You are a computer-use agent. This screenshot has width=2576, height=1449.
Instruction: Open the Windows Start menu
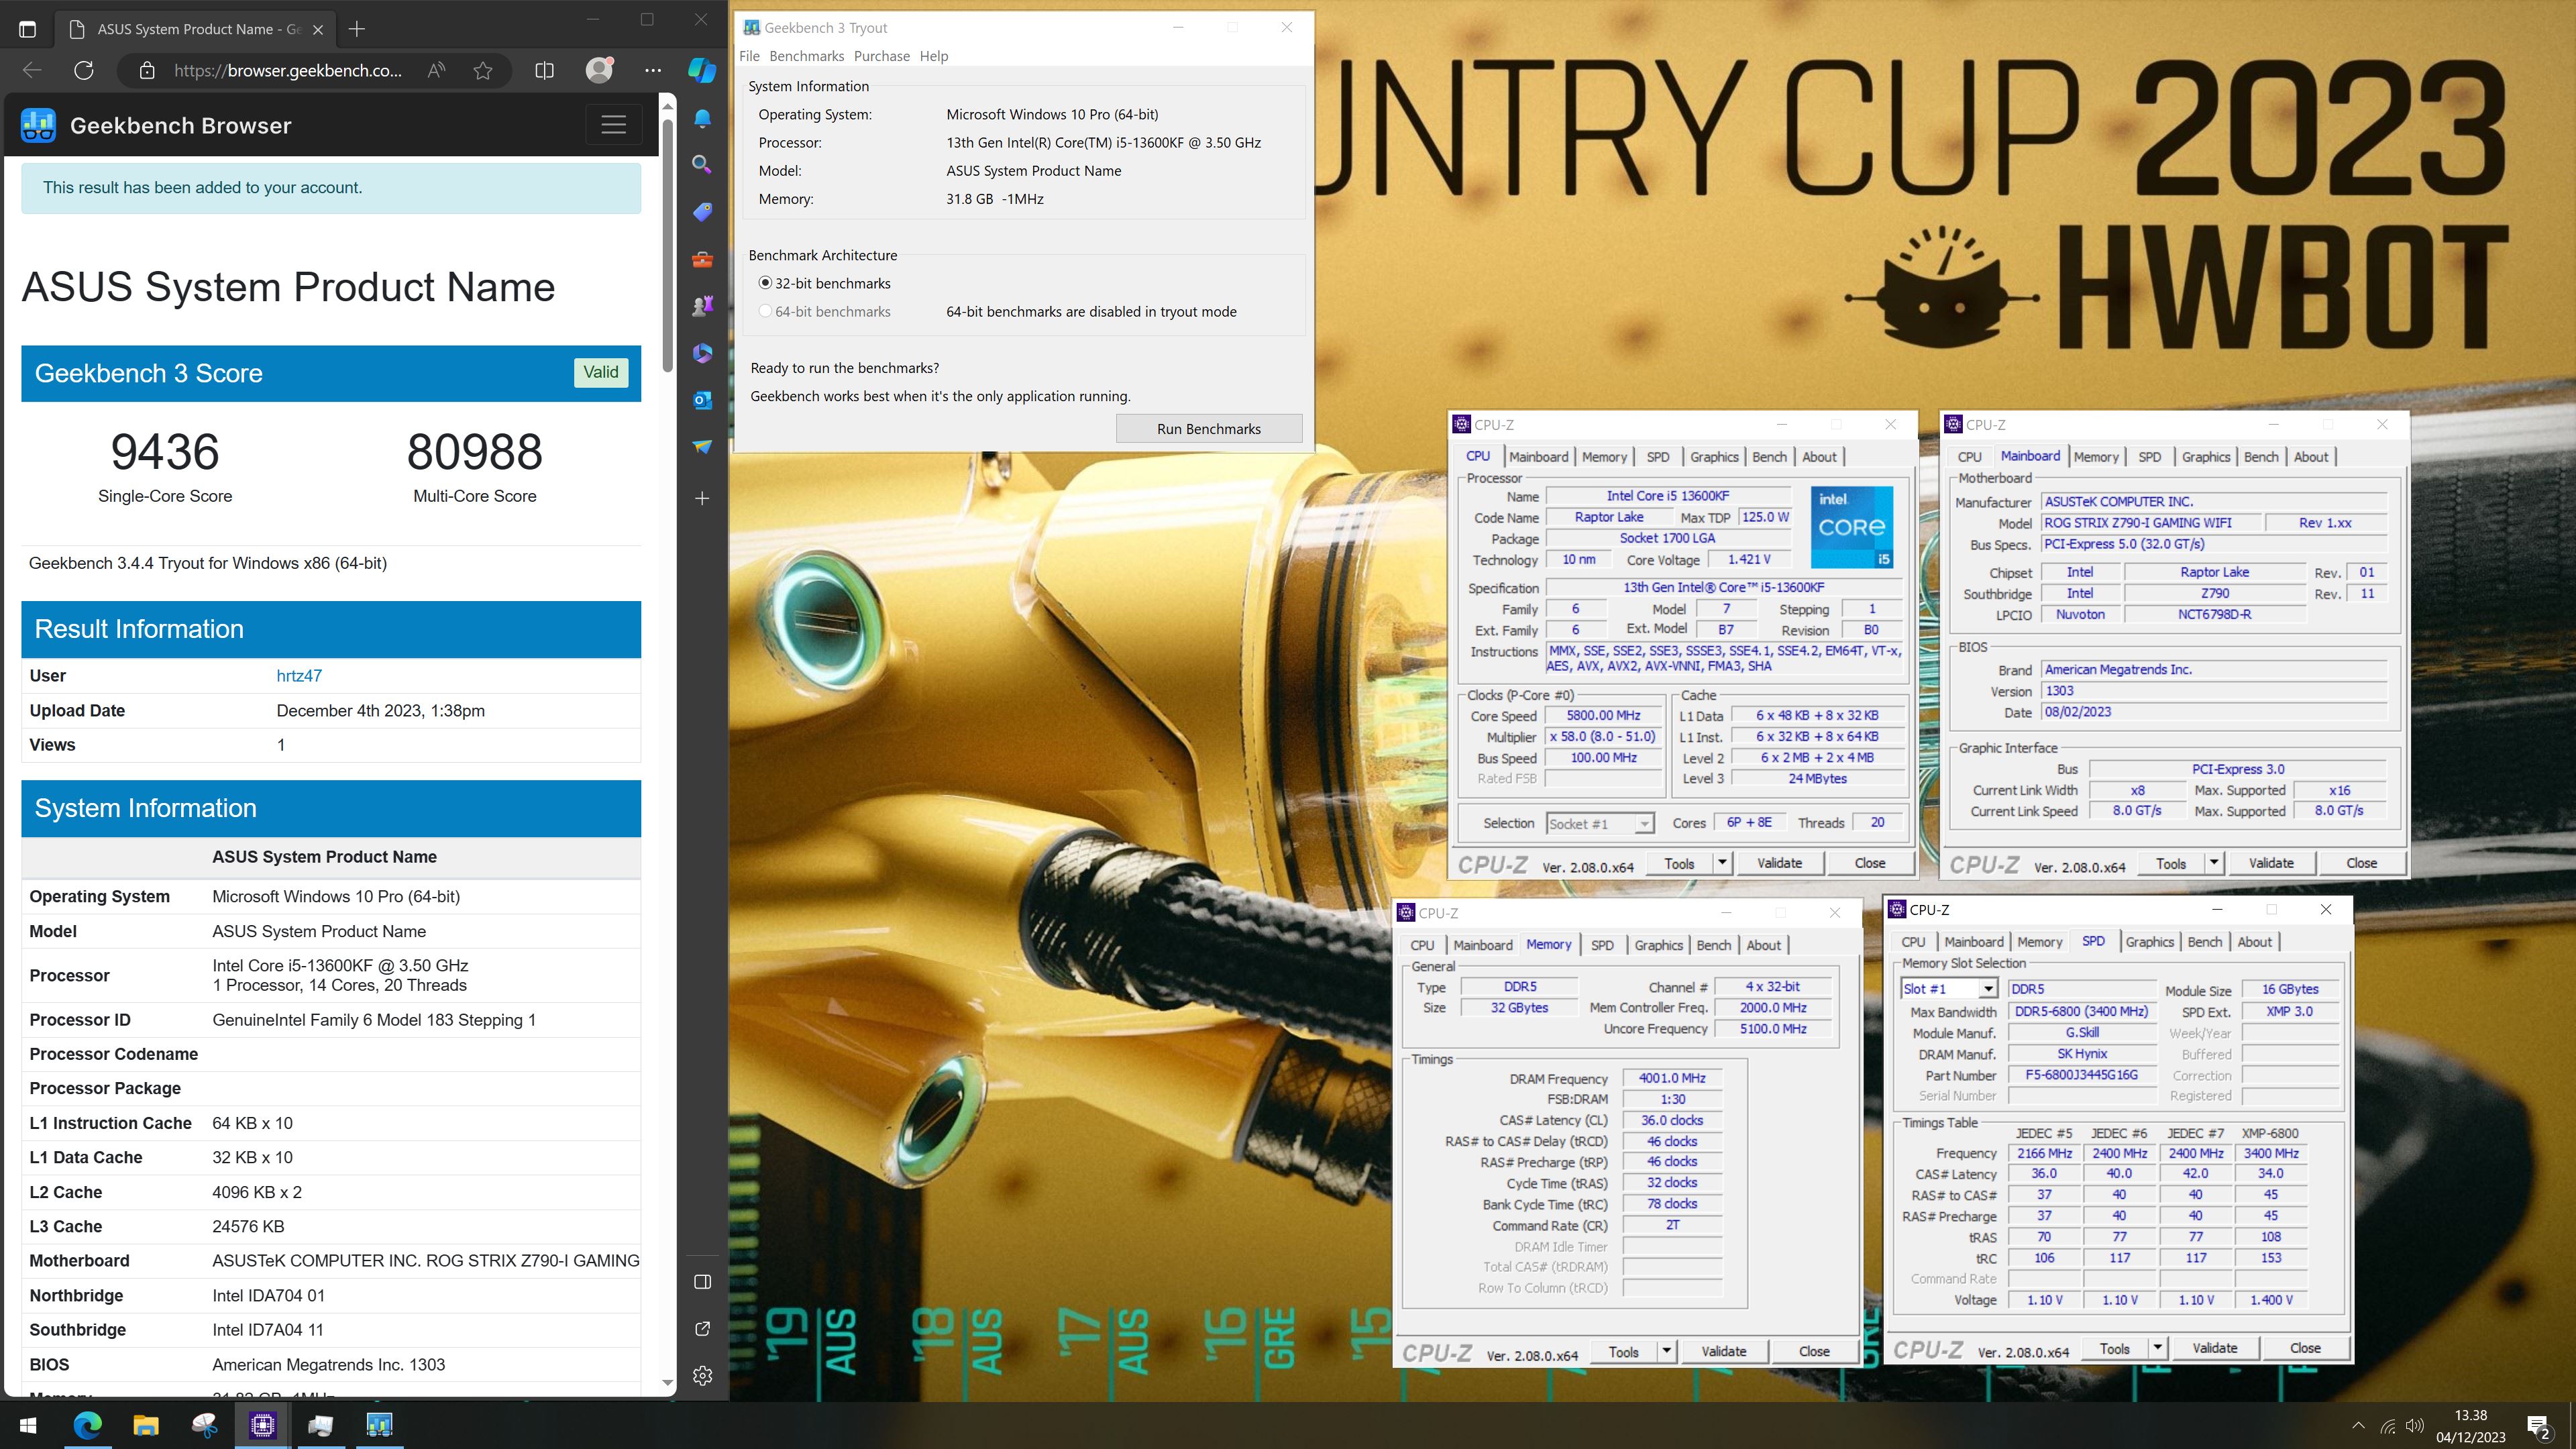28,1425
